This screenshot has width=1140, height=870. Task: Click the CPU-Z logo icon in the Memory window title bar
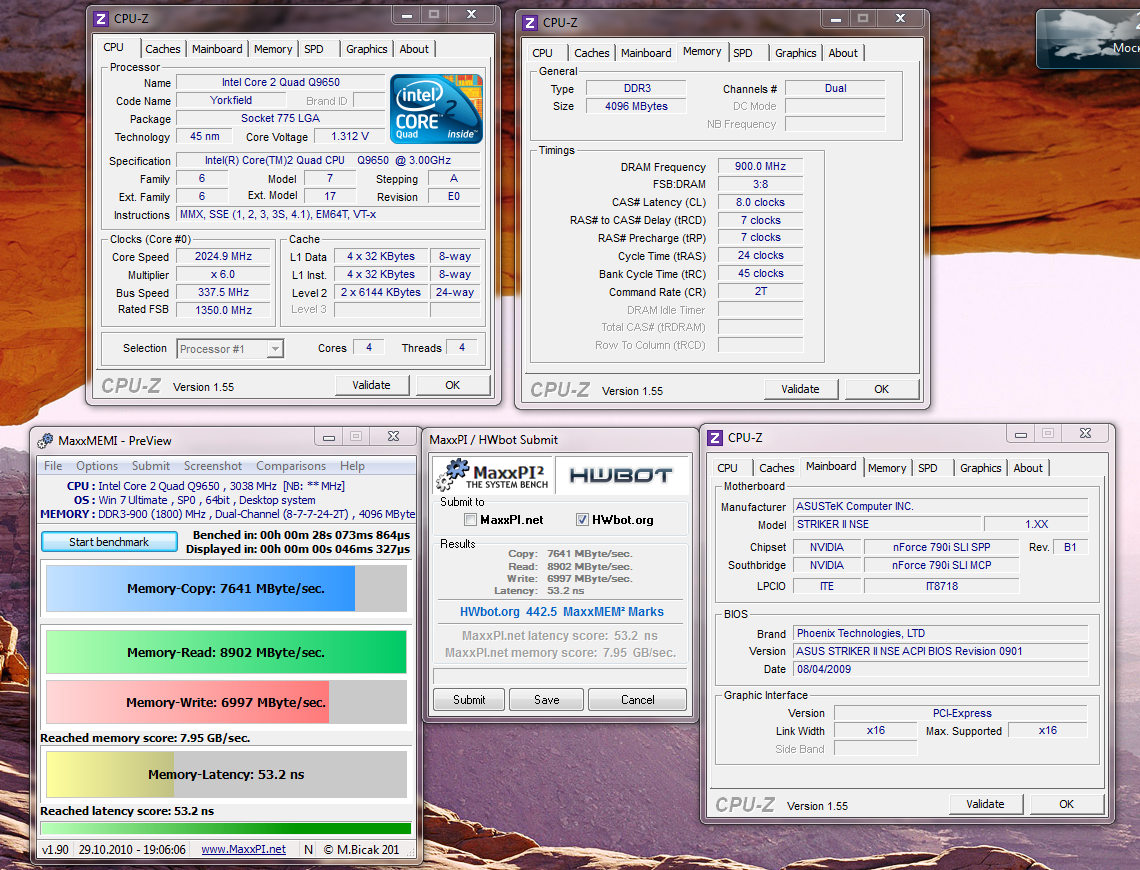(x=531, y=23)
